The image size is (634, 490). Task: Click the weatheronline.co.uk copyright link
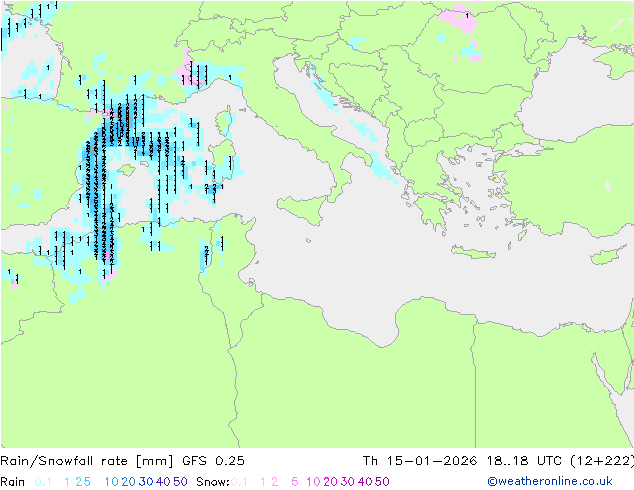coord(549,481)
